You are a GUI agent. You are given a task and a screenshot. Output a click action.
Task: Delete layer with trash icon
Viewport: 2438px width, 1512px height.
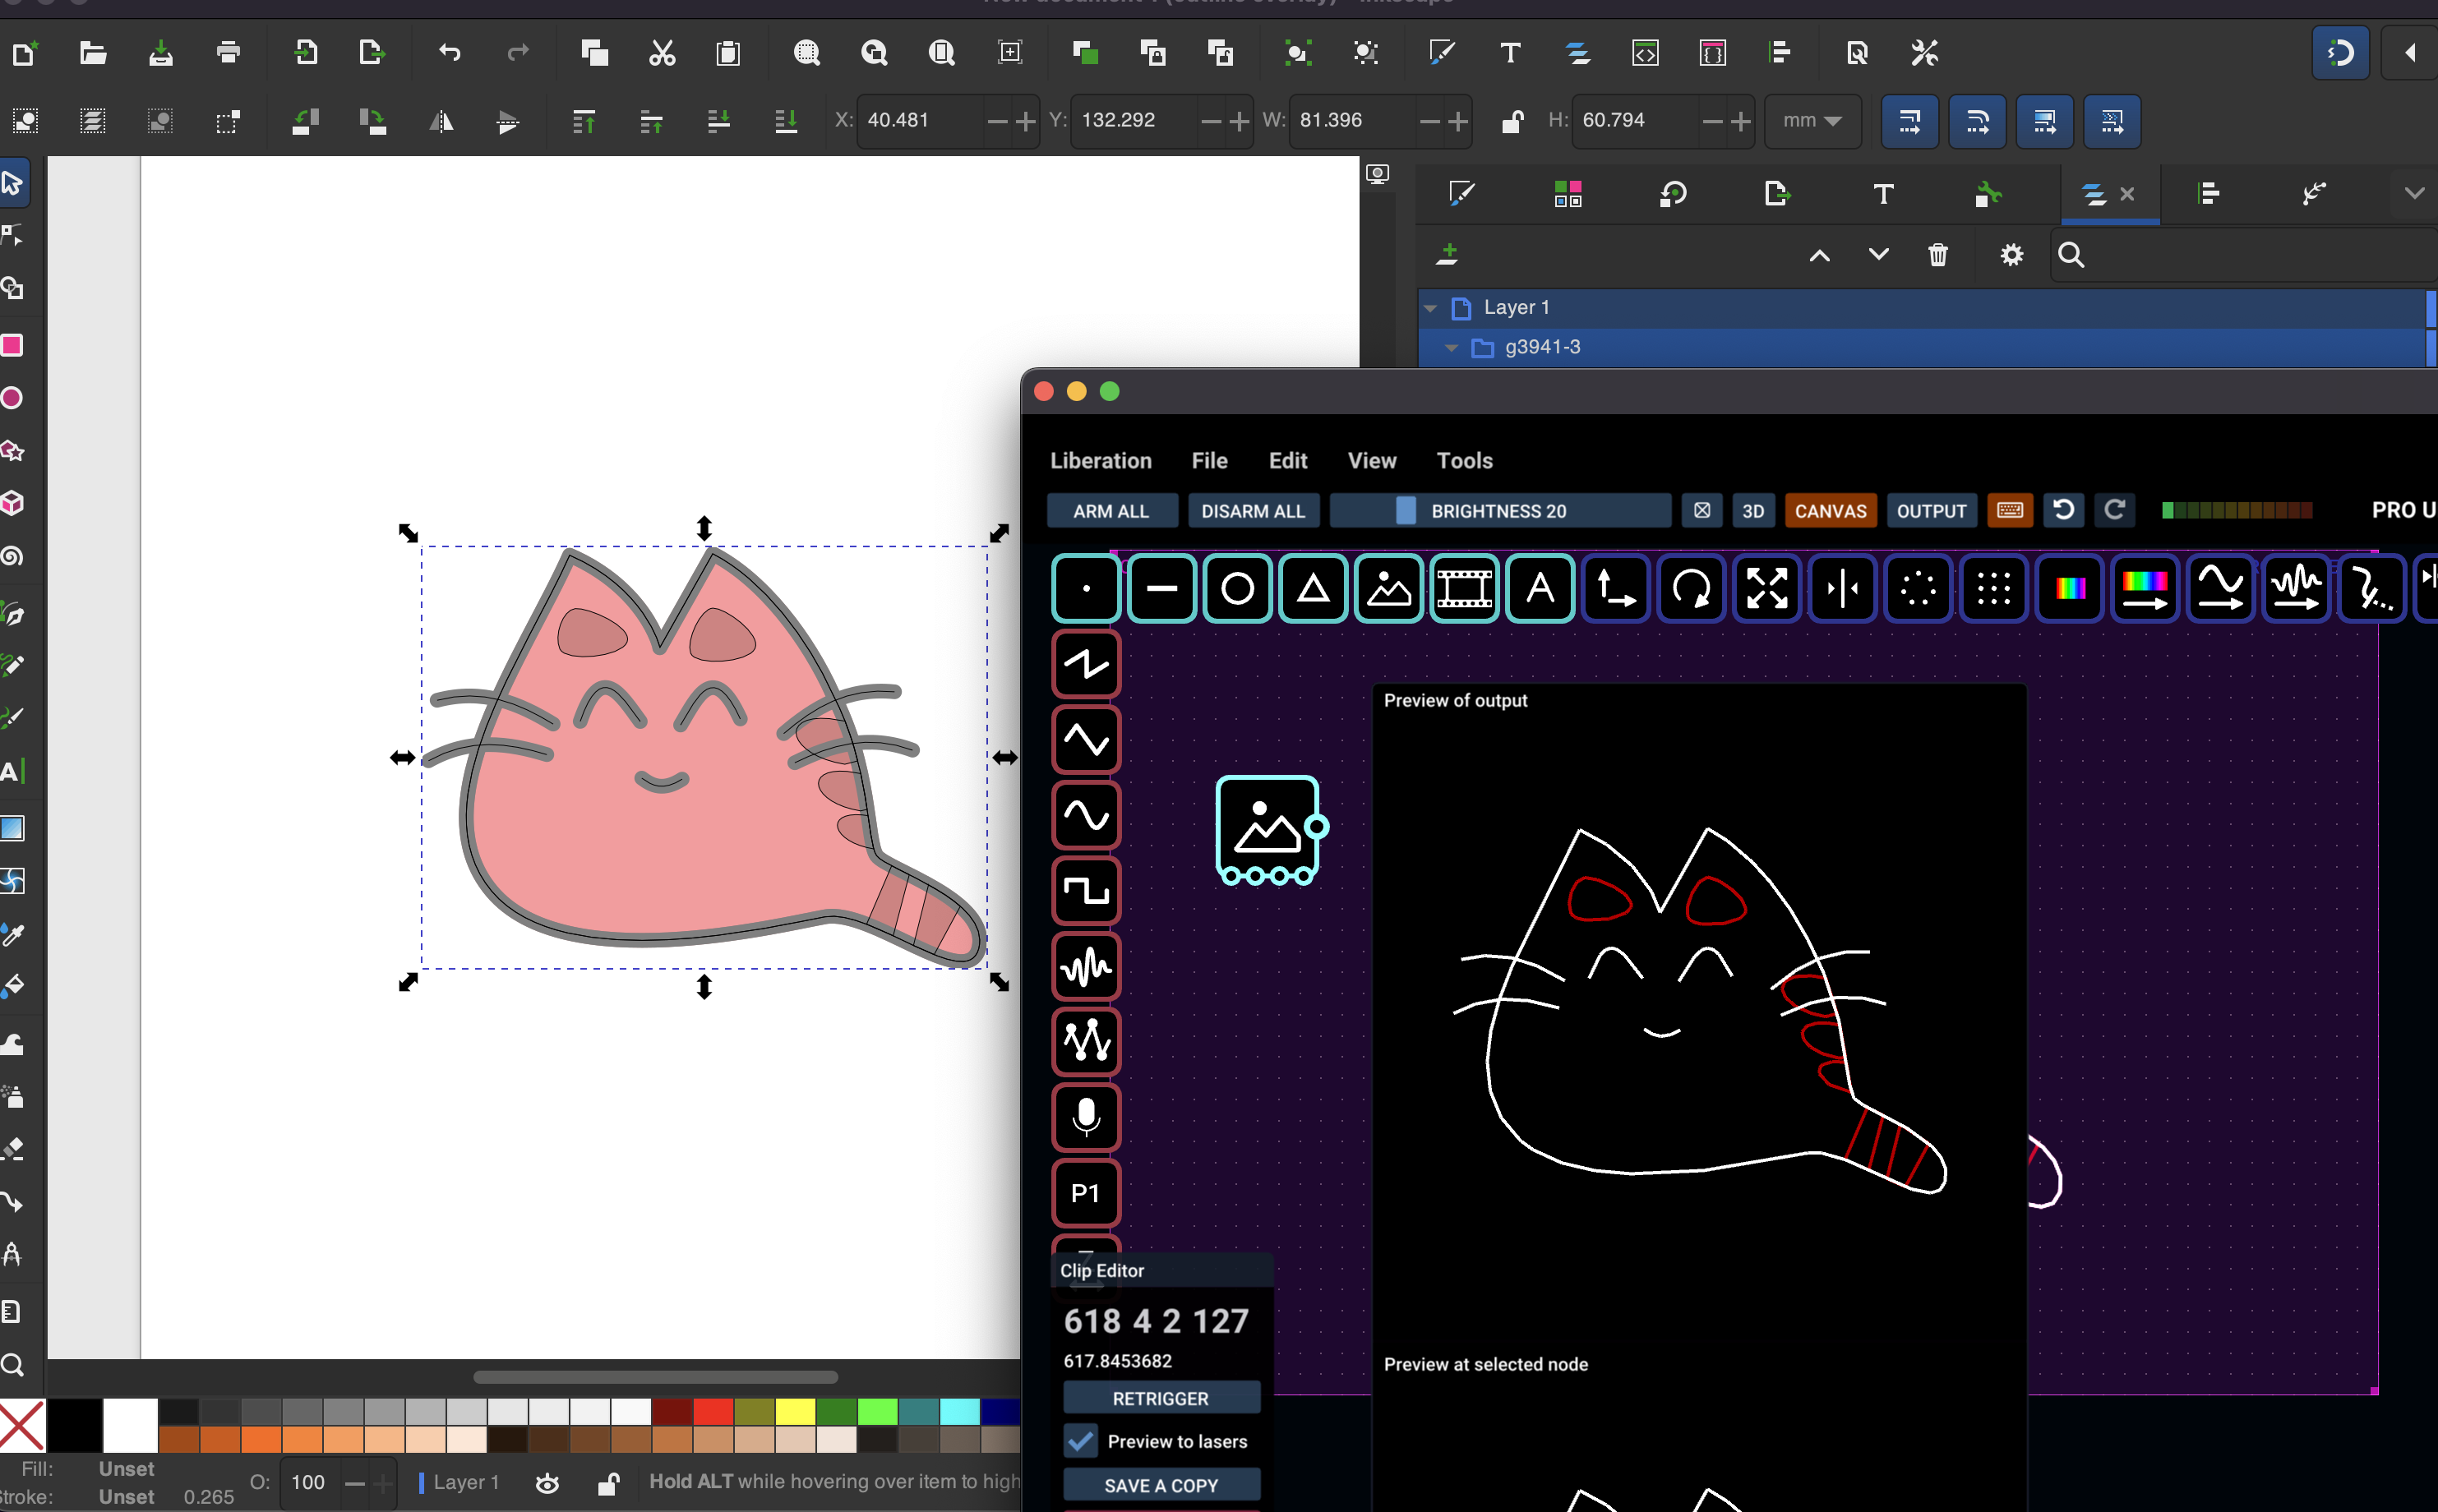(x=1938, y=255)
